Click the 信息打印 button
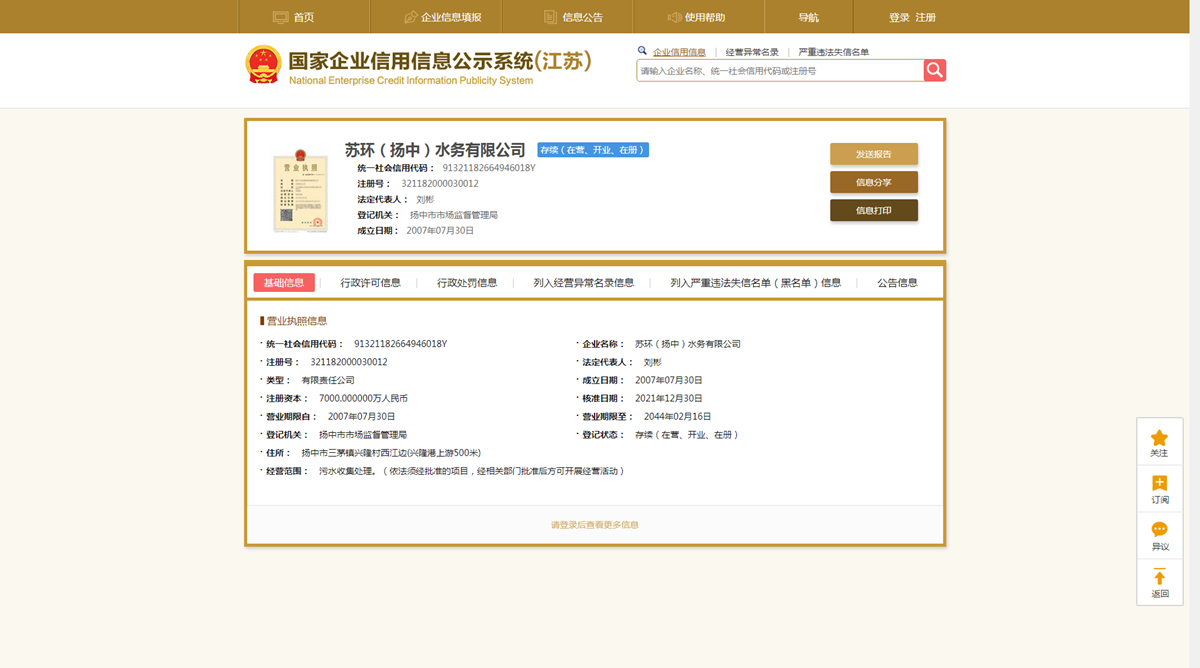 click(874, 210)
